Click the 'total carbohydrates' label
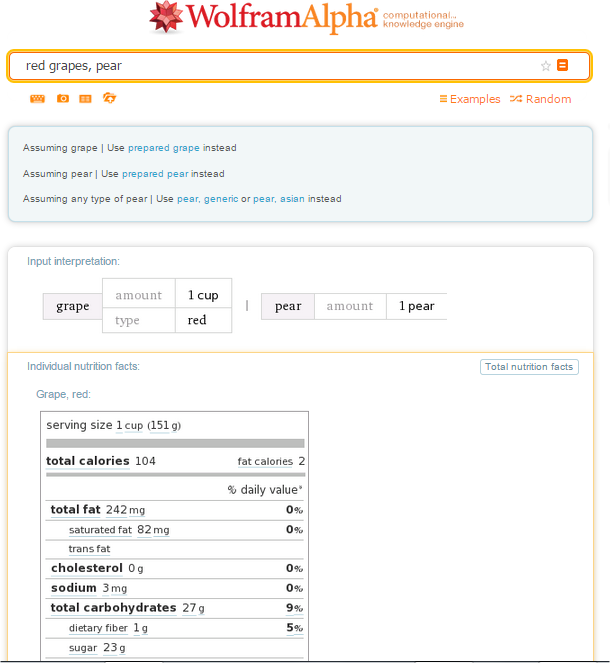The height and width of the screenshot is (663, 610). (x=114, y=608)
